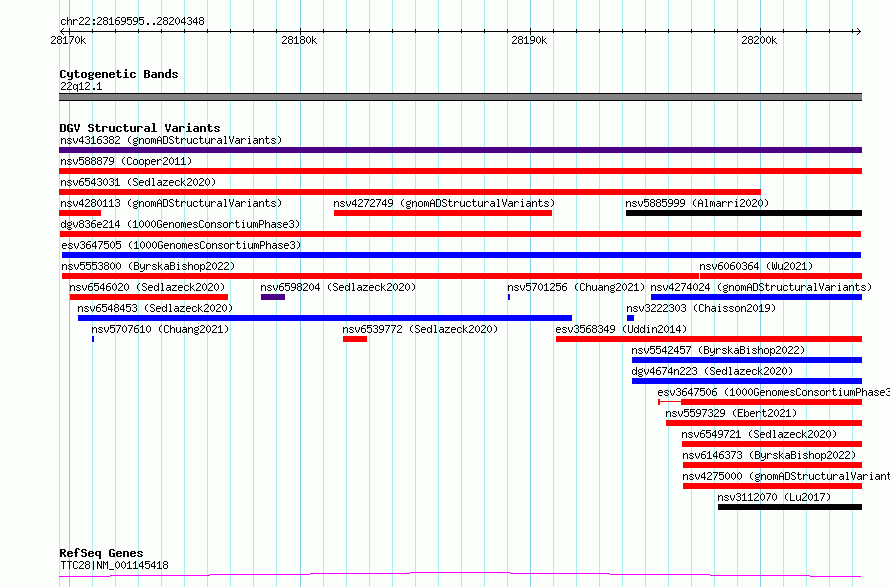Open the nsv5885999 (Almarri2020) label
Viewport: 890px width, 587px height.
697,203
